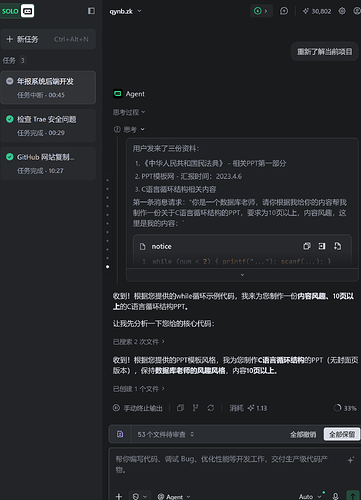This screenshot has width=361, height=500.
Task: Click the 33% context usage indicator
Action: [x=345, y=408]
